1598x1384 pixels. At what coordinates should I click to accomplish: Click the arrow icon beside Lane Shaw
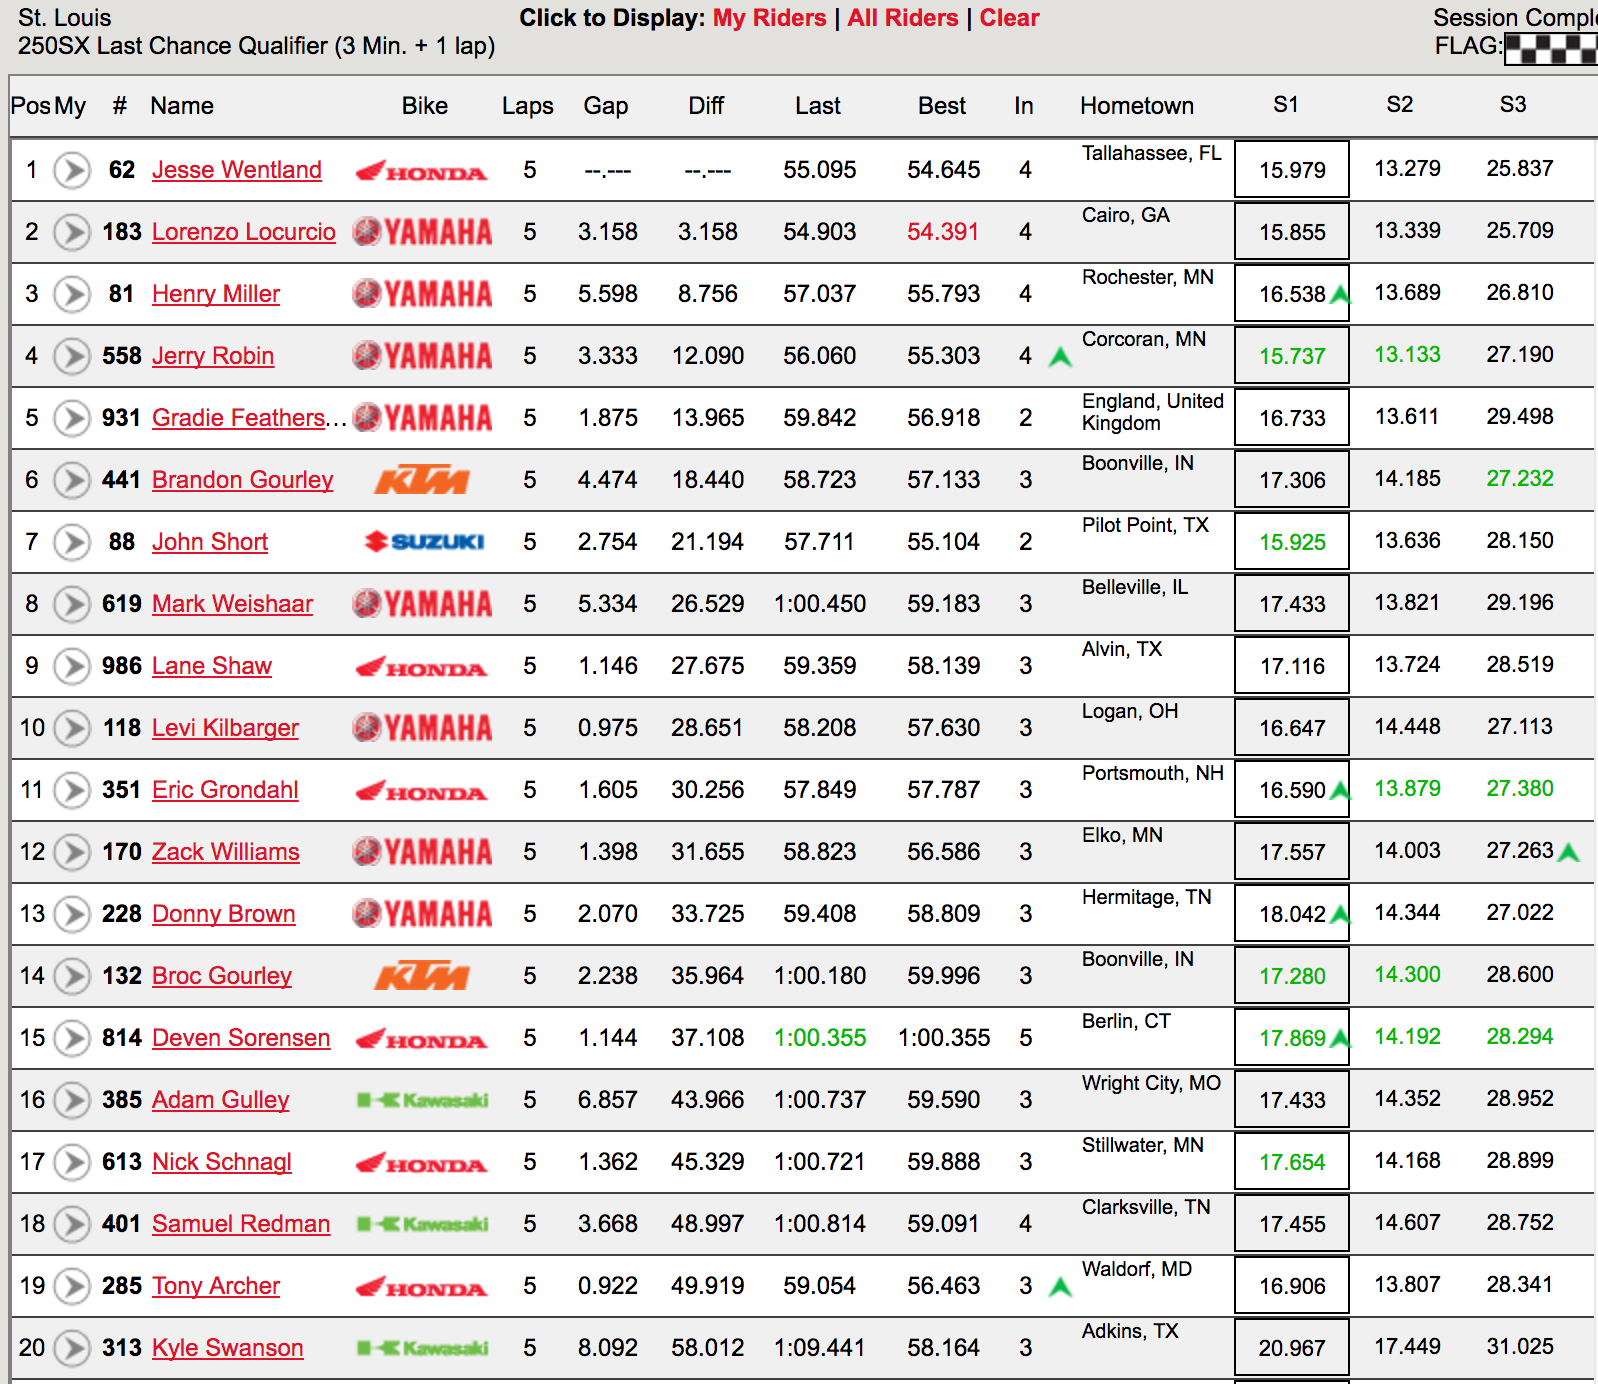(72, 666)
